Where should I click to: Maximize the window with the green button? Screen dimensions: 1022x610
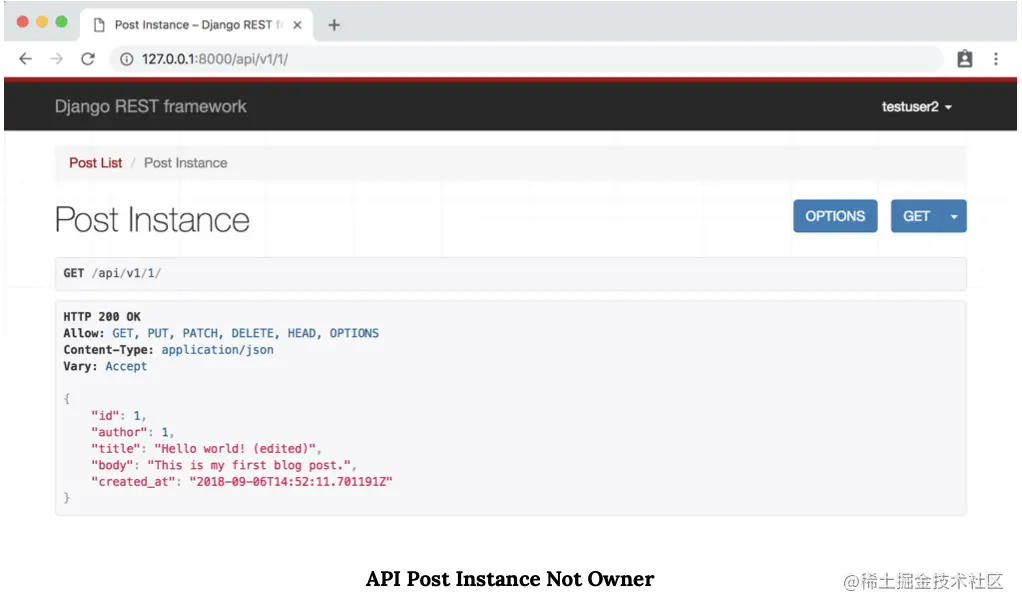click(x=61, y=22)
